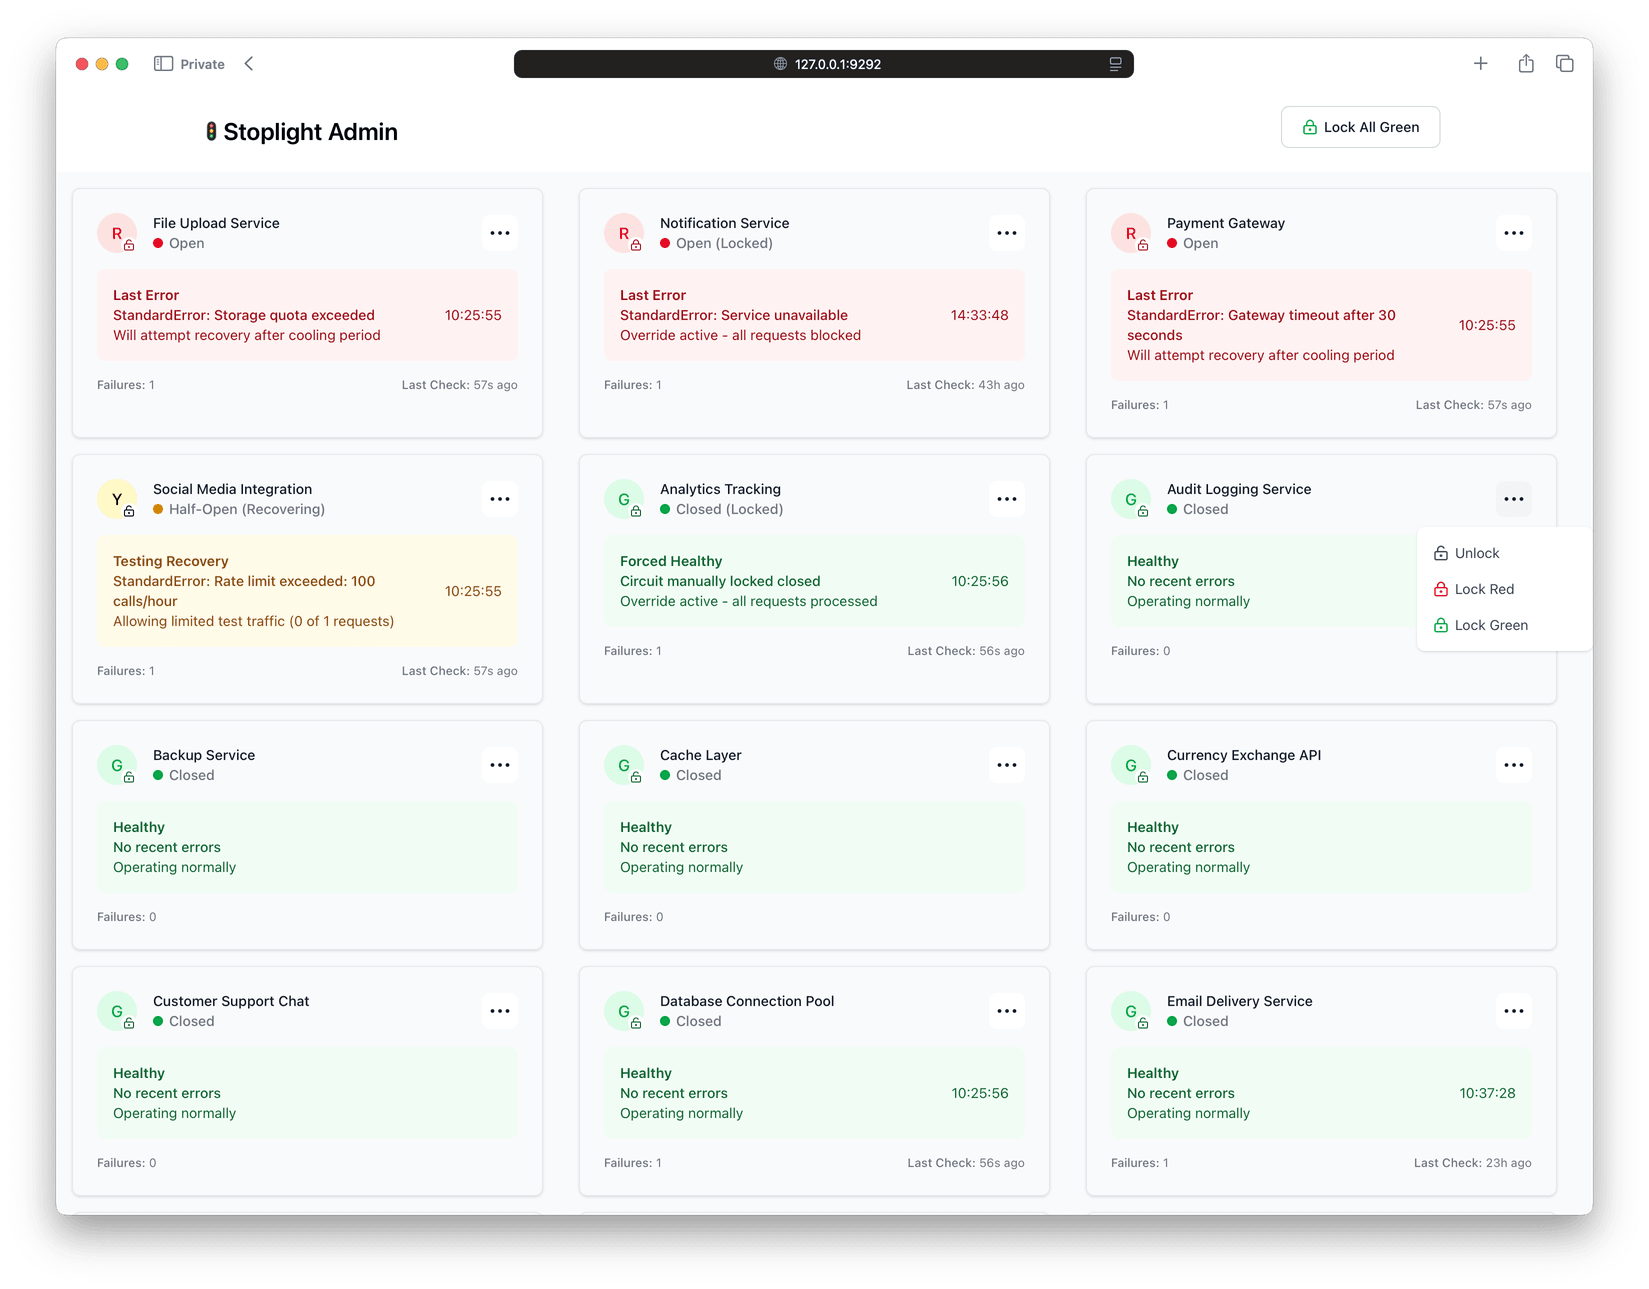
Task: Click the R badge on Payment Gateway
Action: [x=1131, y=232]
